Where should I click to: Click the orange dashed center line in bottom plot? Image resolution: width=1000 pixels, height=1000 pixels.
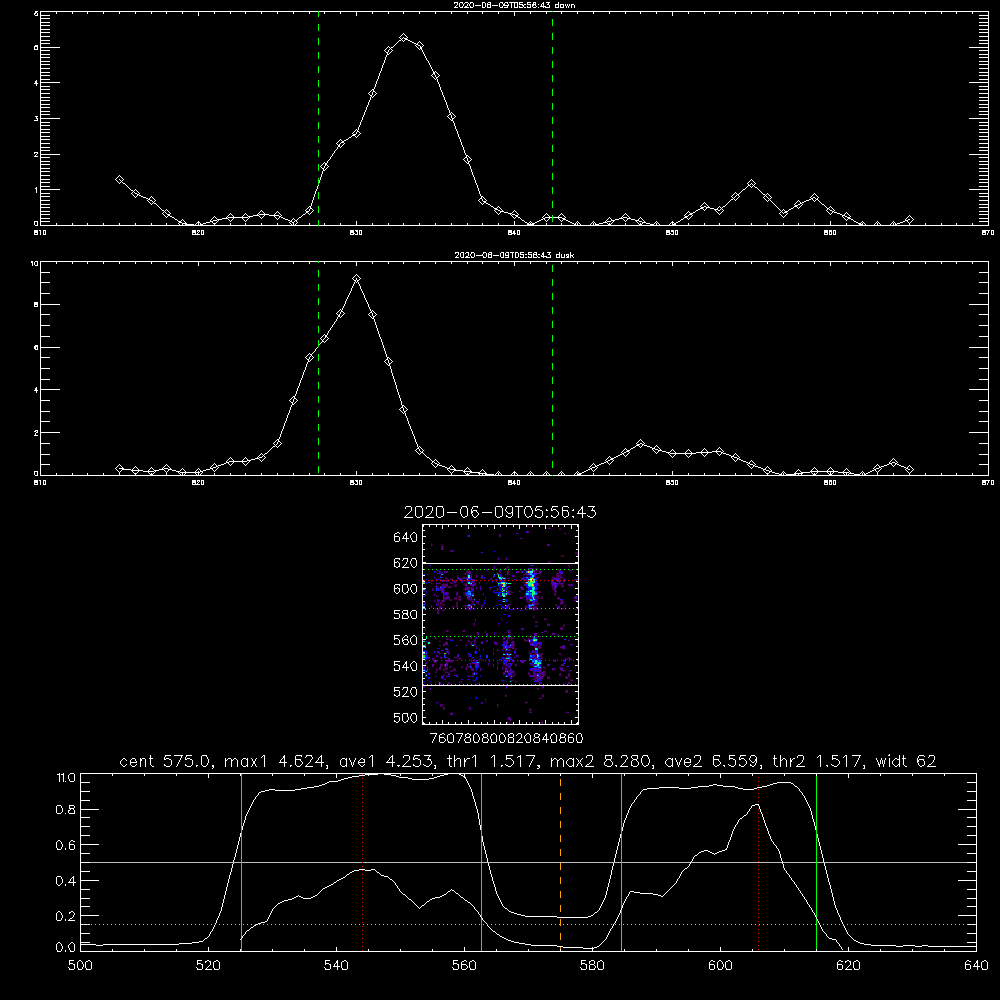point(561,861)
